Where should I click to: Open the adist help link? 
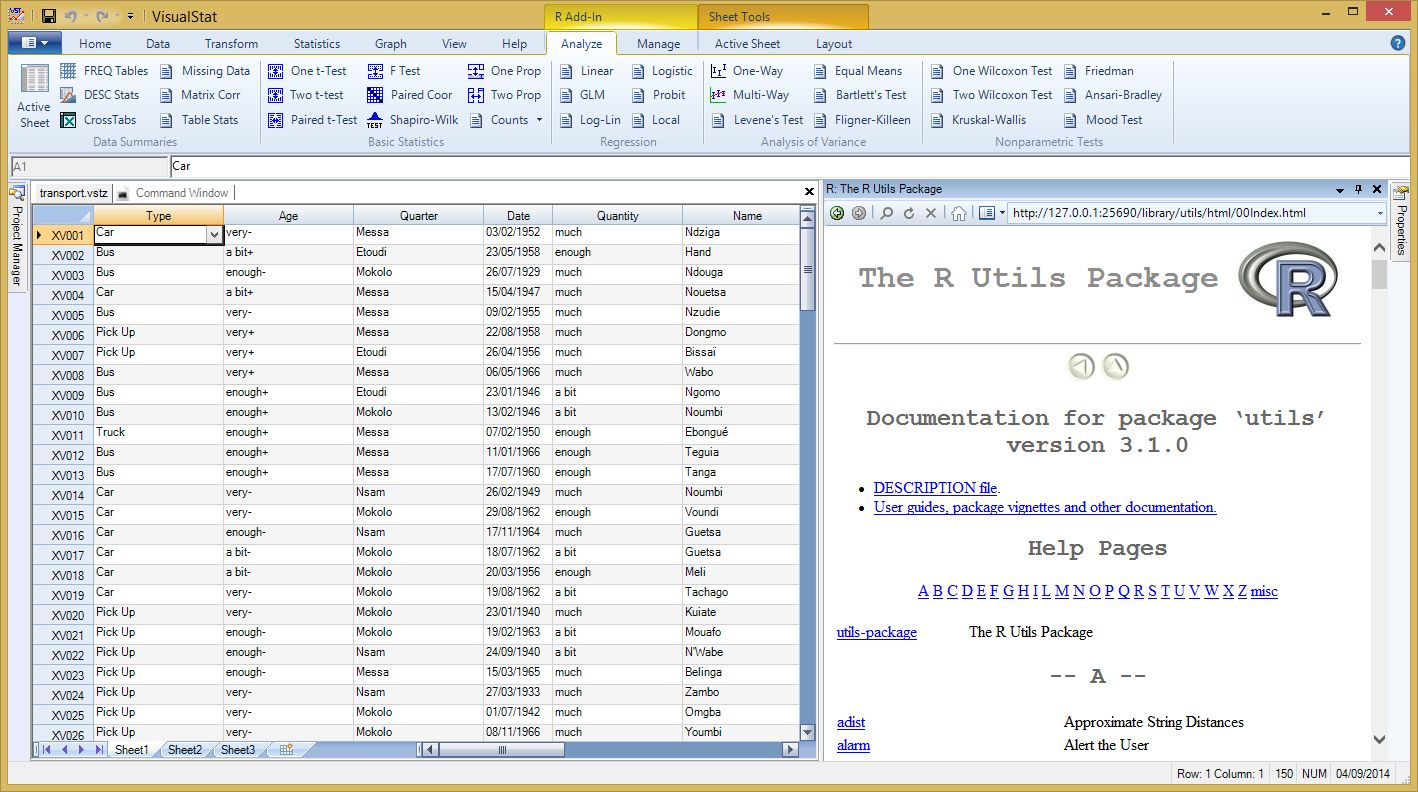[851, 722]
